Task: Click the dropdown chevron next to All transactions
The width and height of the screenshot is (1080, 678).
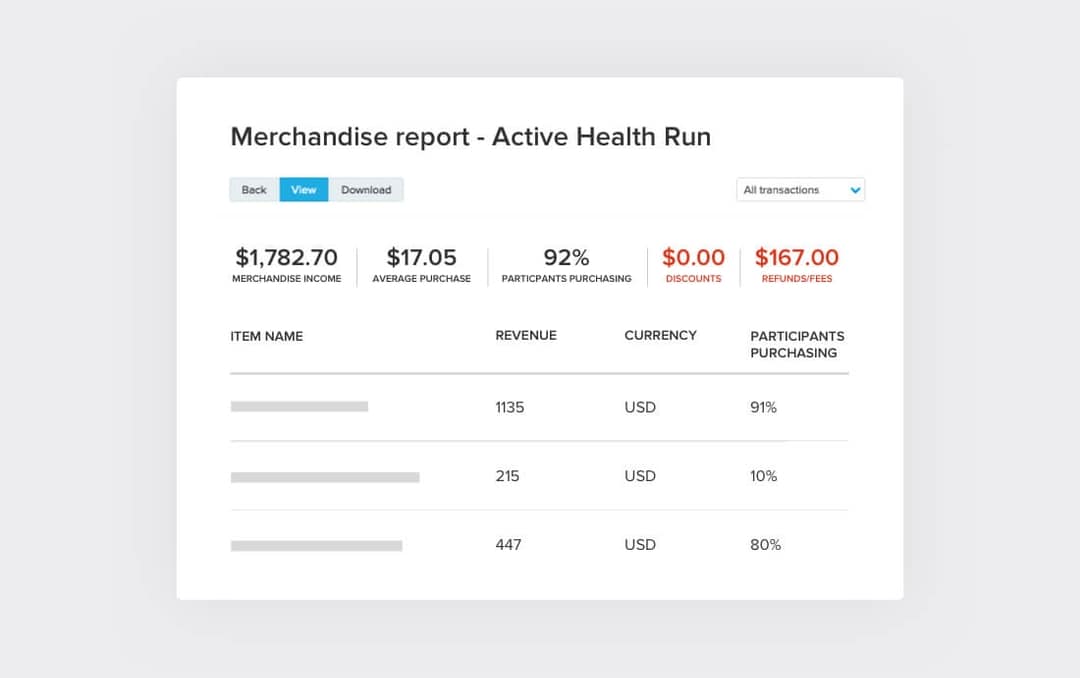Action: [x=855, y=189]
